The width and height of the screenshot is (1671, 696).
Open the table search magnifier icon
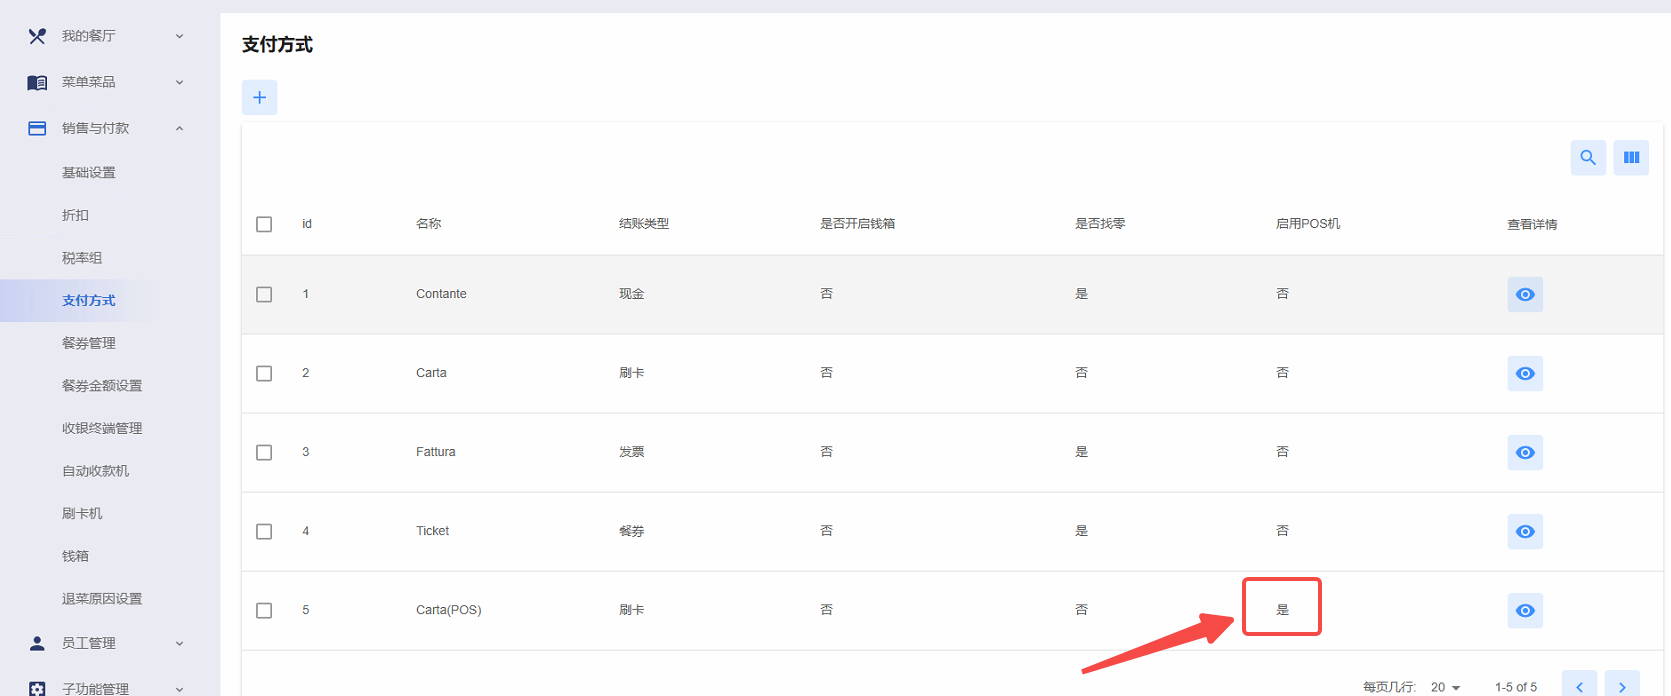[x=1588, y=157]
